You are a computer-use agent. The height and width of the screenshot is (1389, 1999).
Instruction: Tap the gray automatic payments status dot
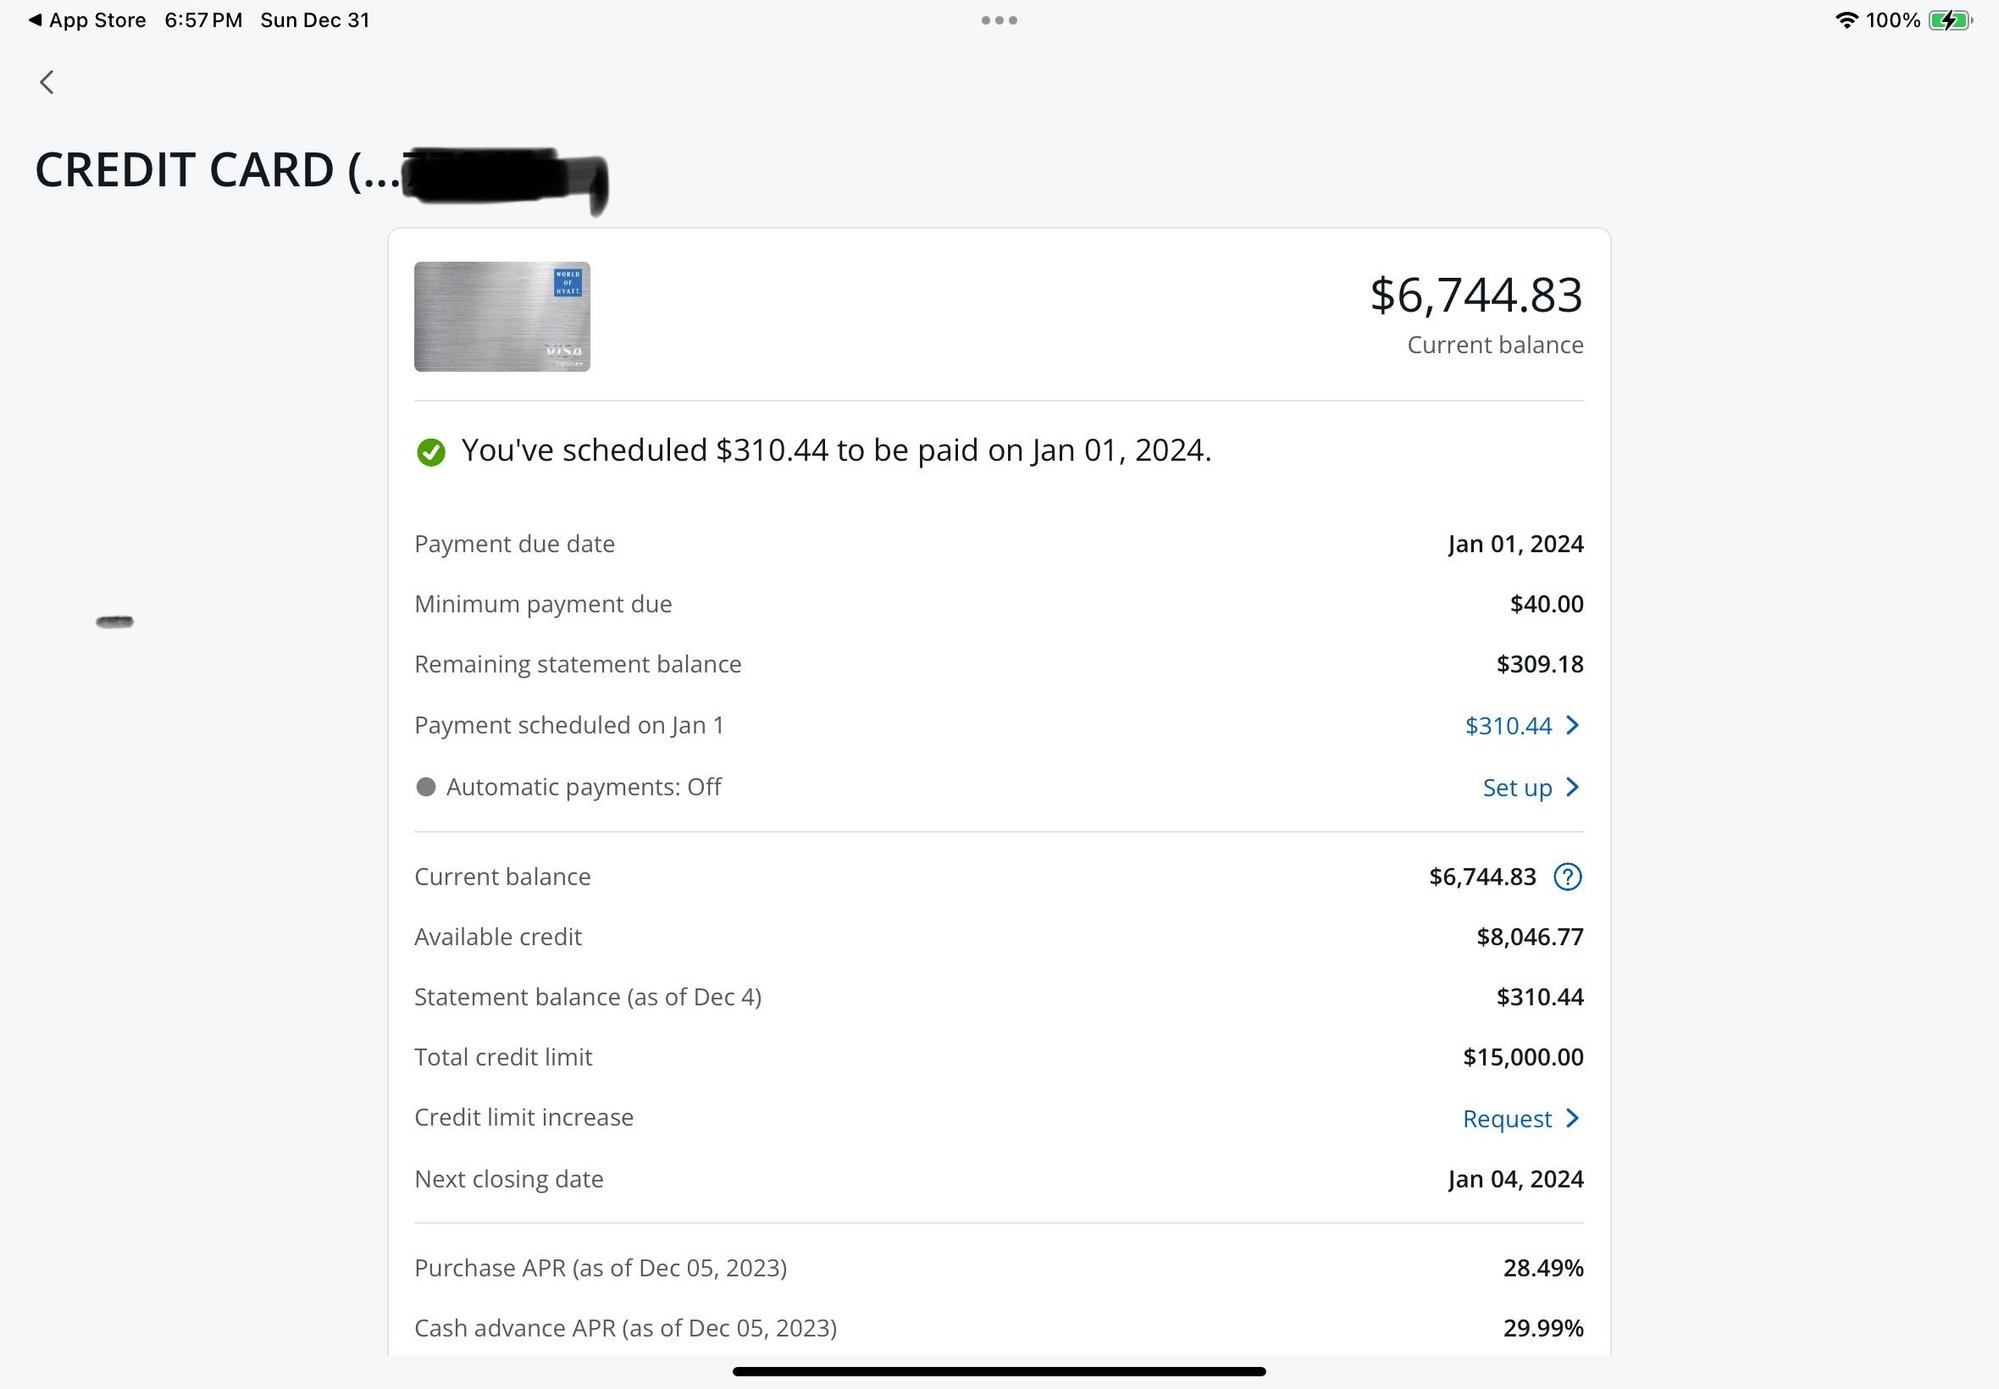coord(425,787)
